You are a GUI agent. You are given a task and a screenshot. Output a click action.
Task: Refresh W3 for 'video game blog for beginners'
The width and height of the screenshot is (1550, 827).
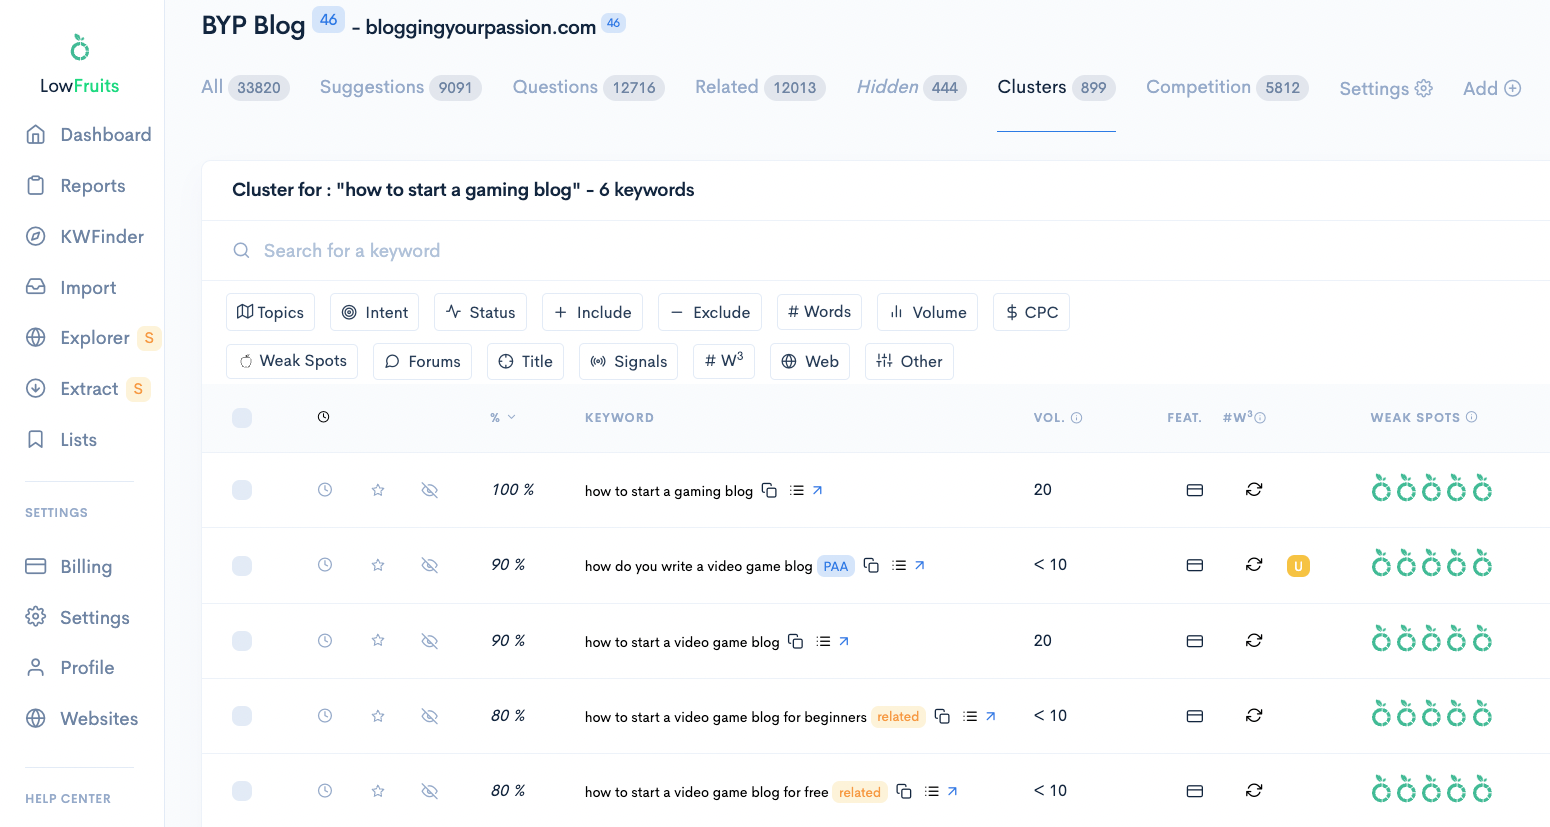coord(1254,715)
